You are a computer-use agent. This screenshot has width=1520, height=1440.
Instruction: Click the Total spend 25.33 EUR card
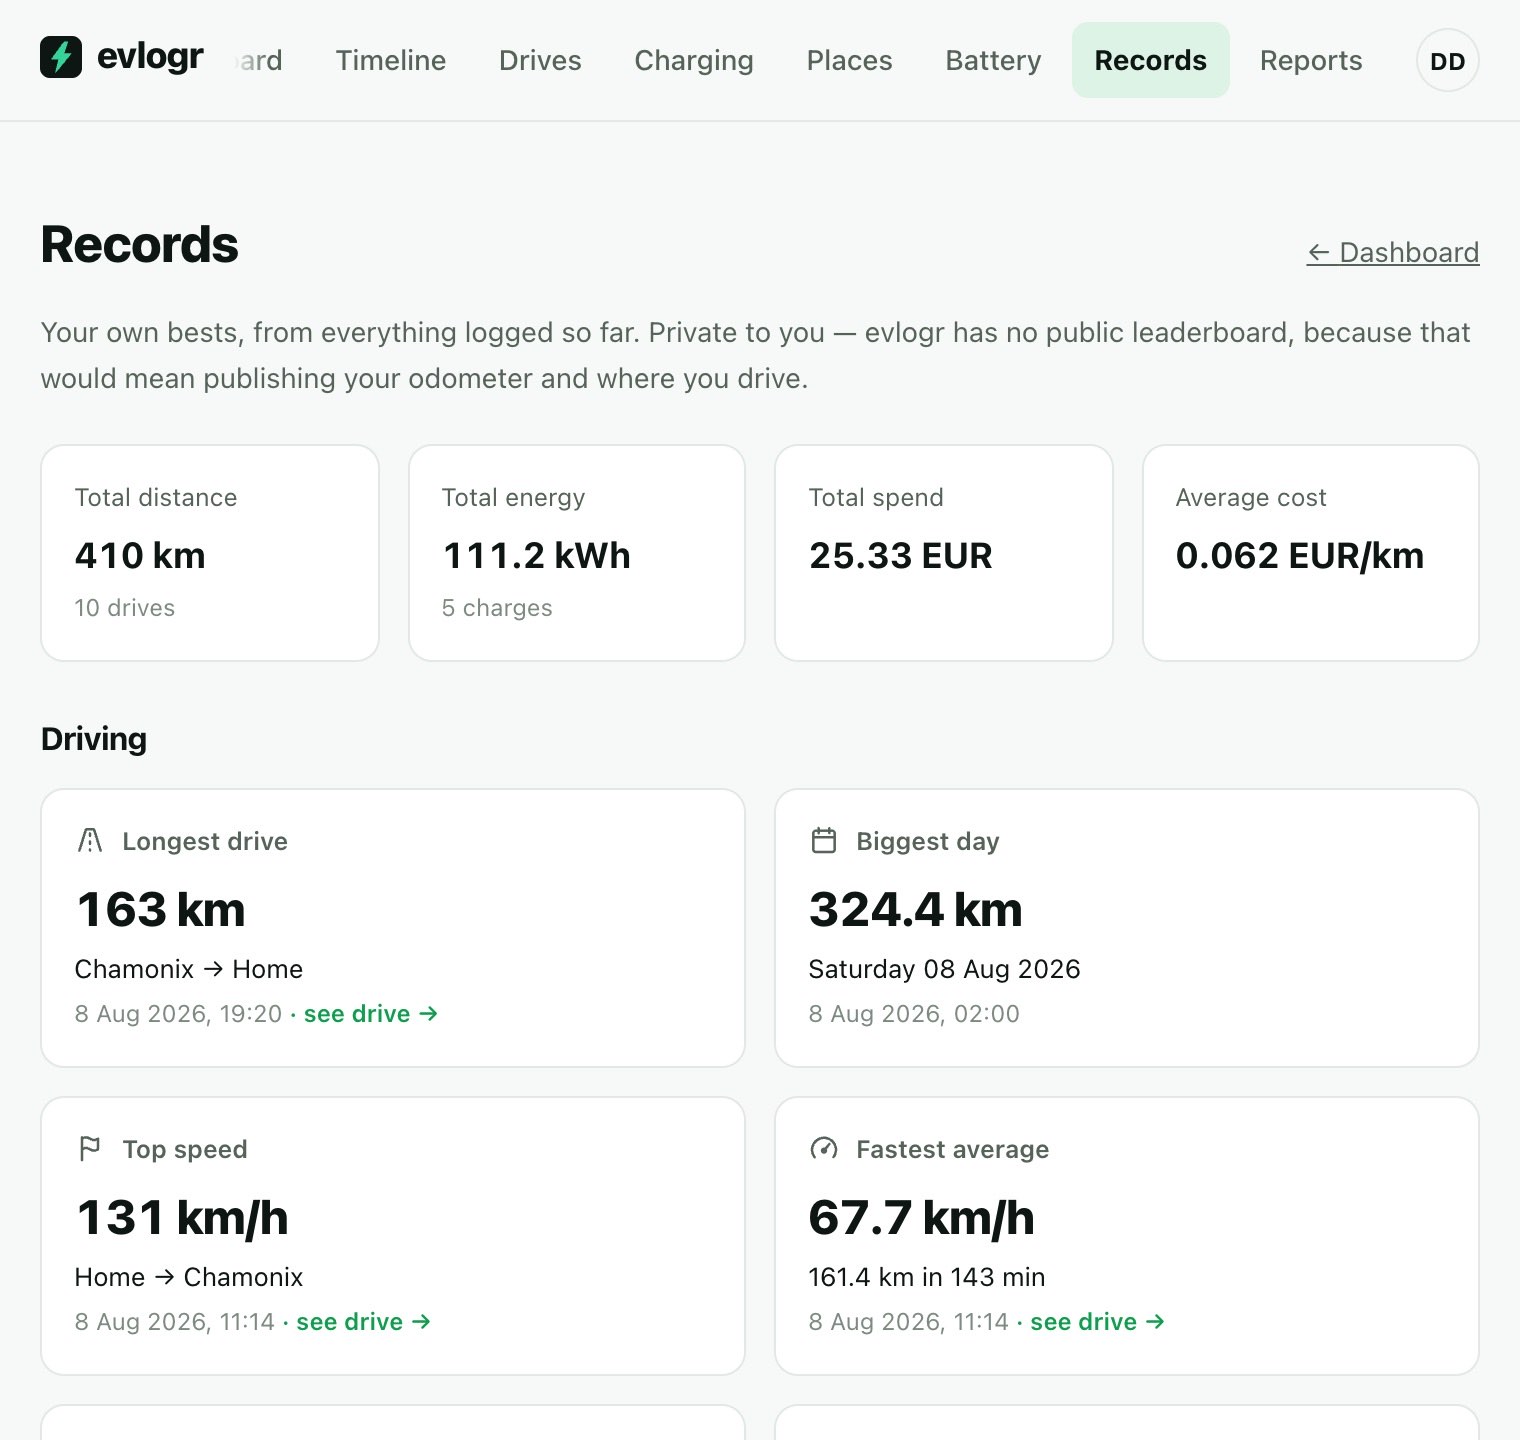944,553
